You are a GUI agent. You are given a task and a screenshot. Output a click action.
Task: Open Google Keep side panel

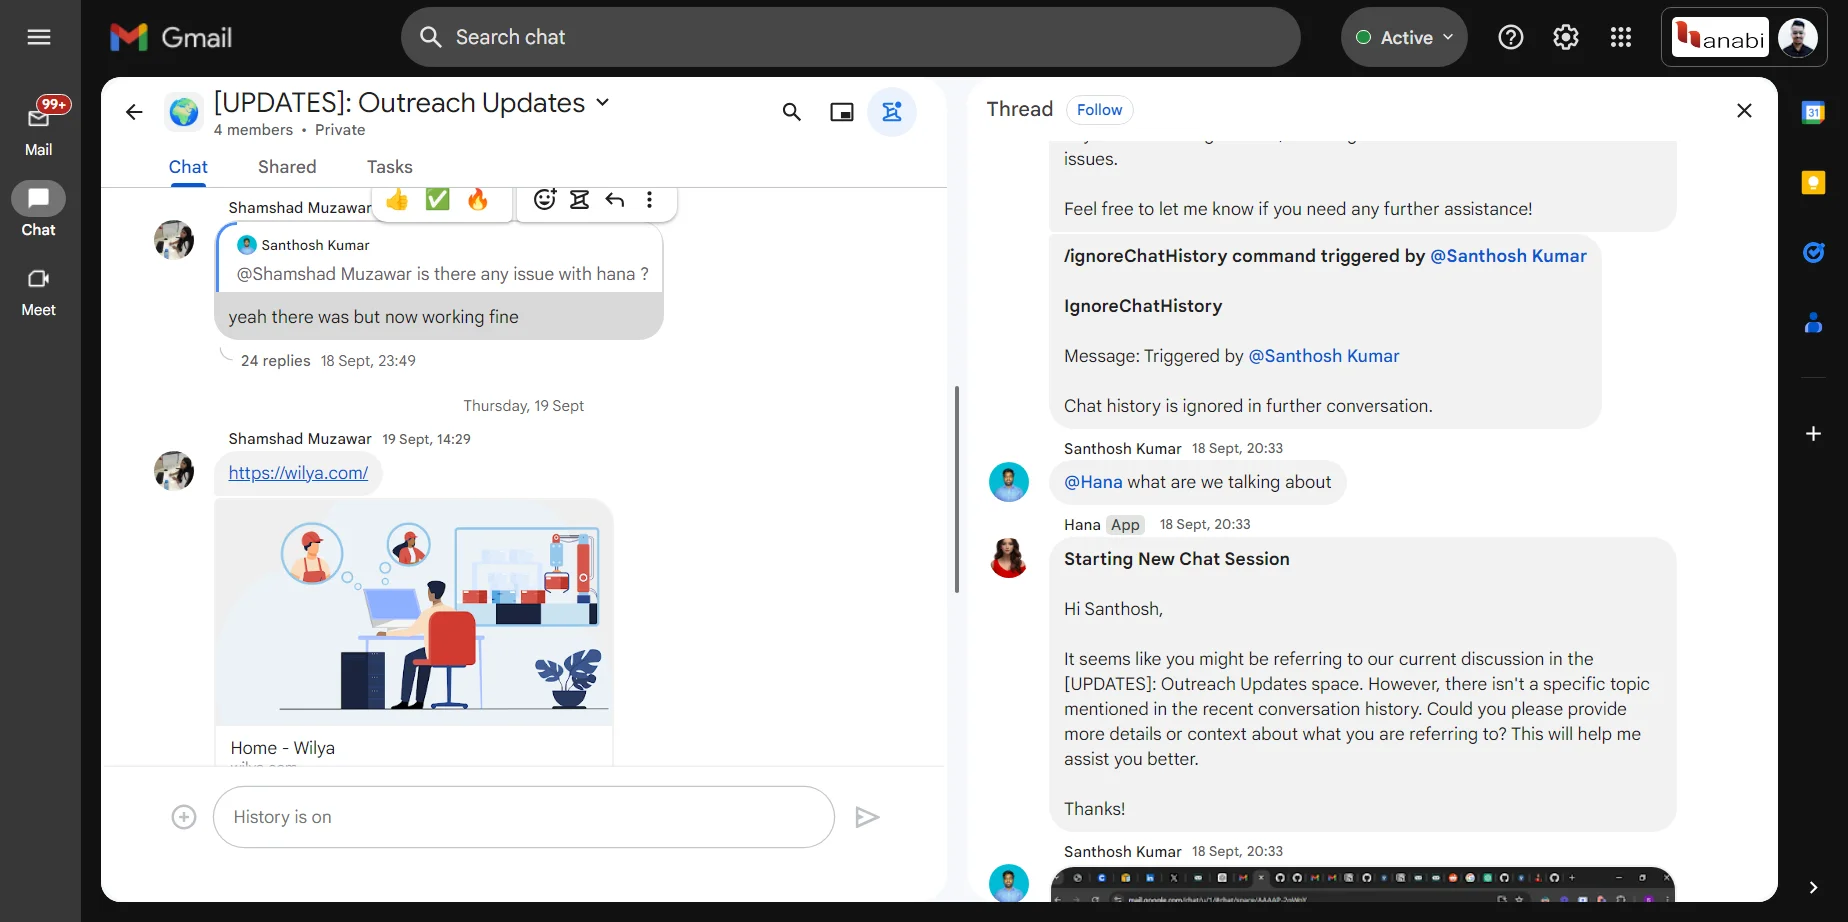pyautogui.click(x=1813, y=182)
